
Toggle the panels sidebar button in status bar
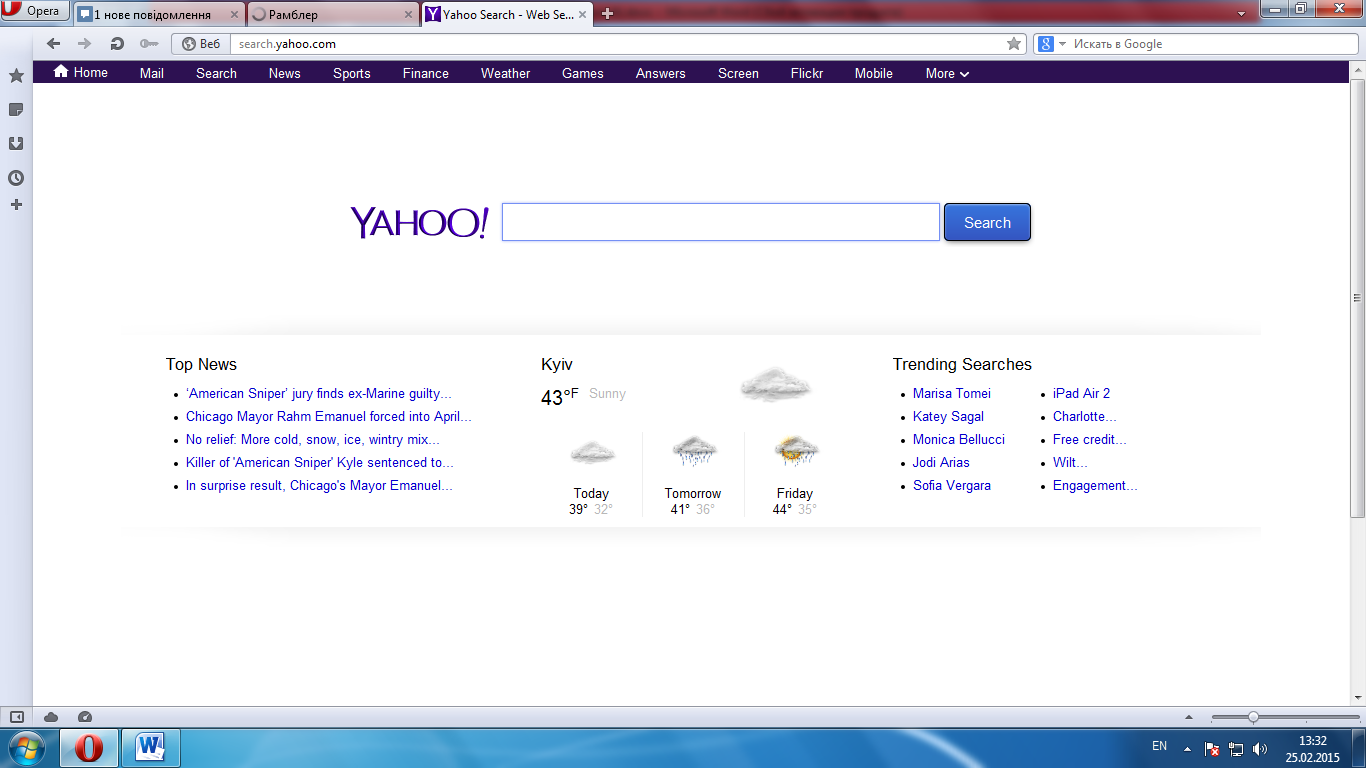coord(16,716)
